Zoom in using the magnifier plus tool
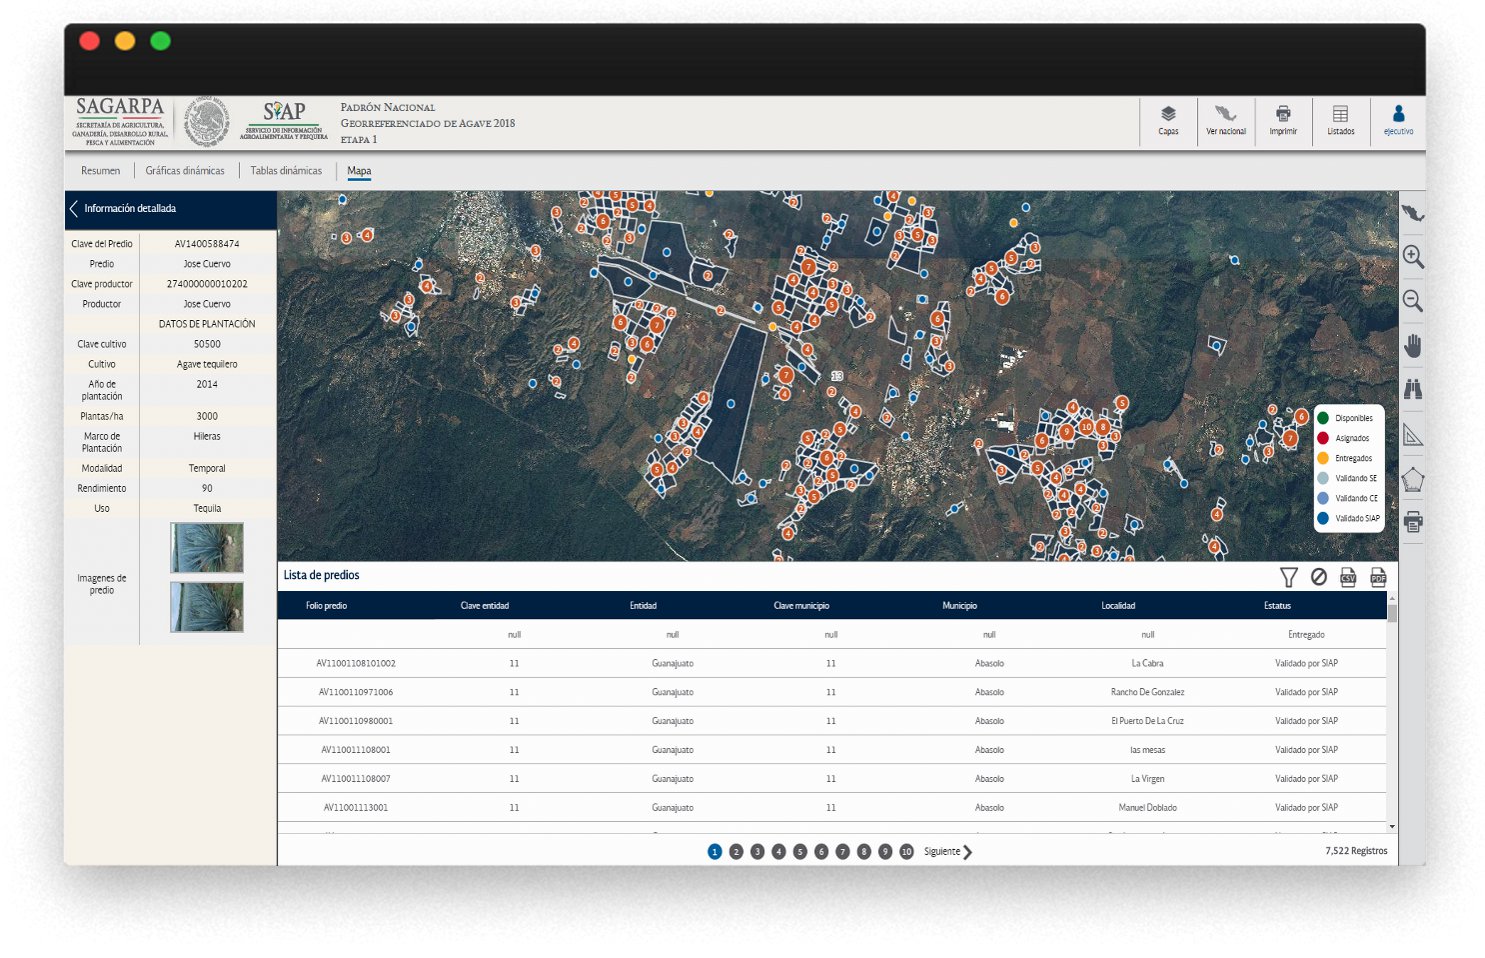 1412,257
